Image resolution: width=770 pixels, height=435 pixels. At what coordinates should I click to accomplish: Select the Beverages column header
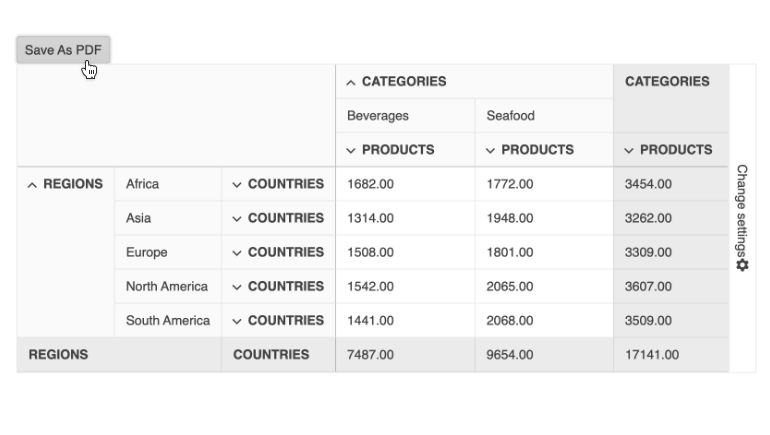pyautogui.click(x=378, y=116)
